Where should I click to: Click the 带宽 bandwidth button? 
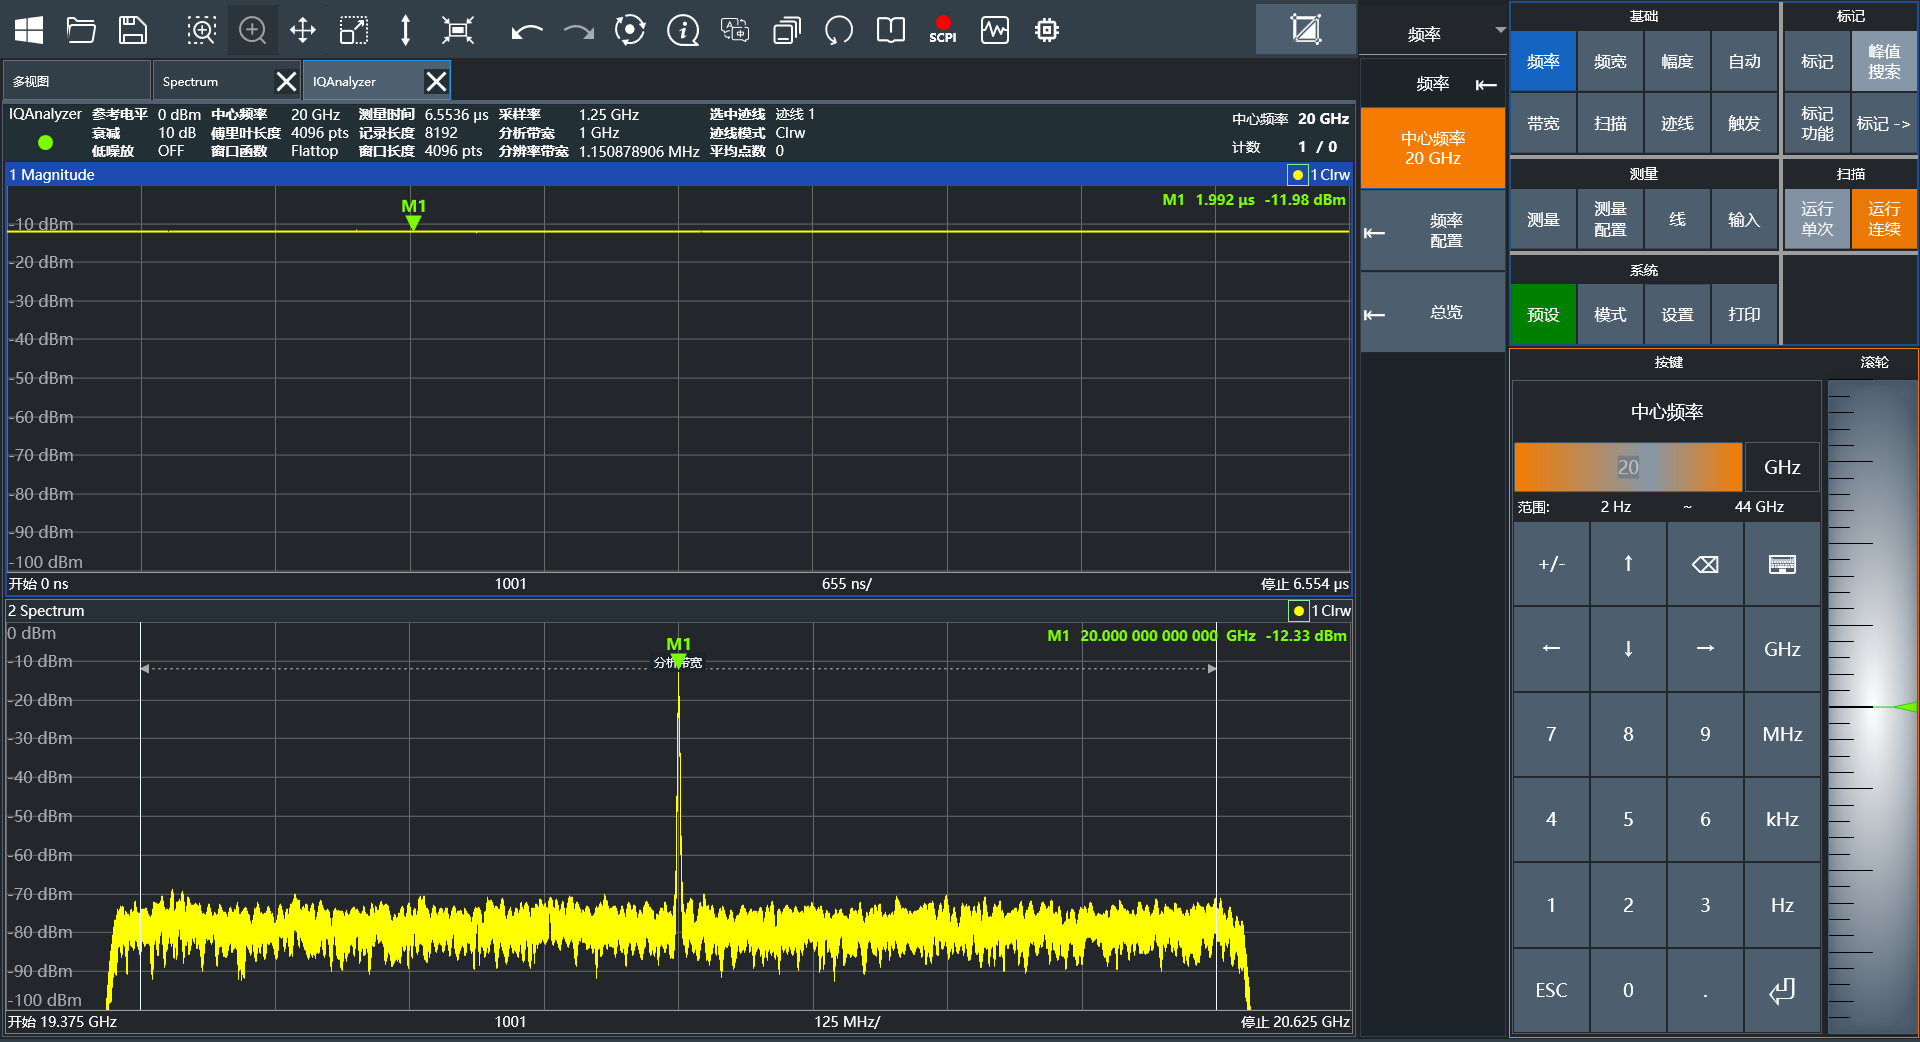coord(1543,123)
